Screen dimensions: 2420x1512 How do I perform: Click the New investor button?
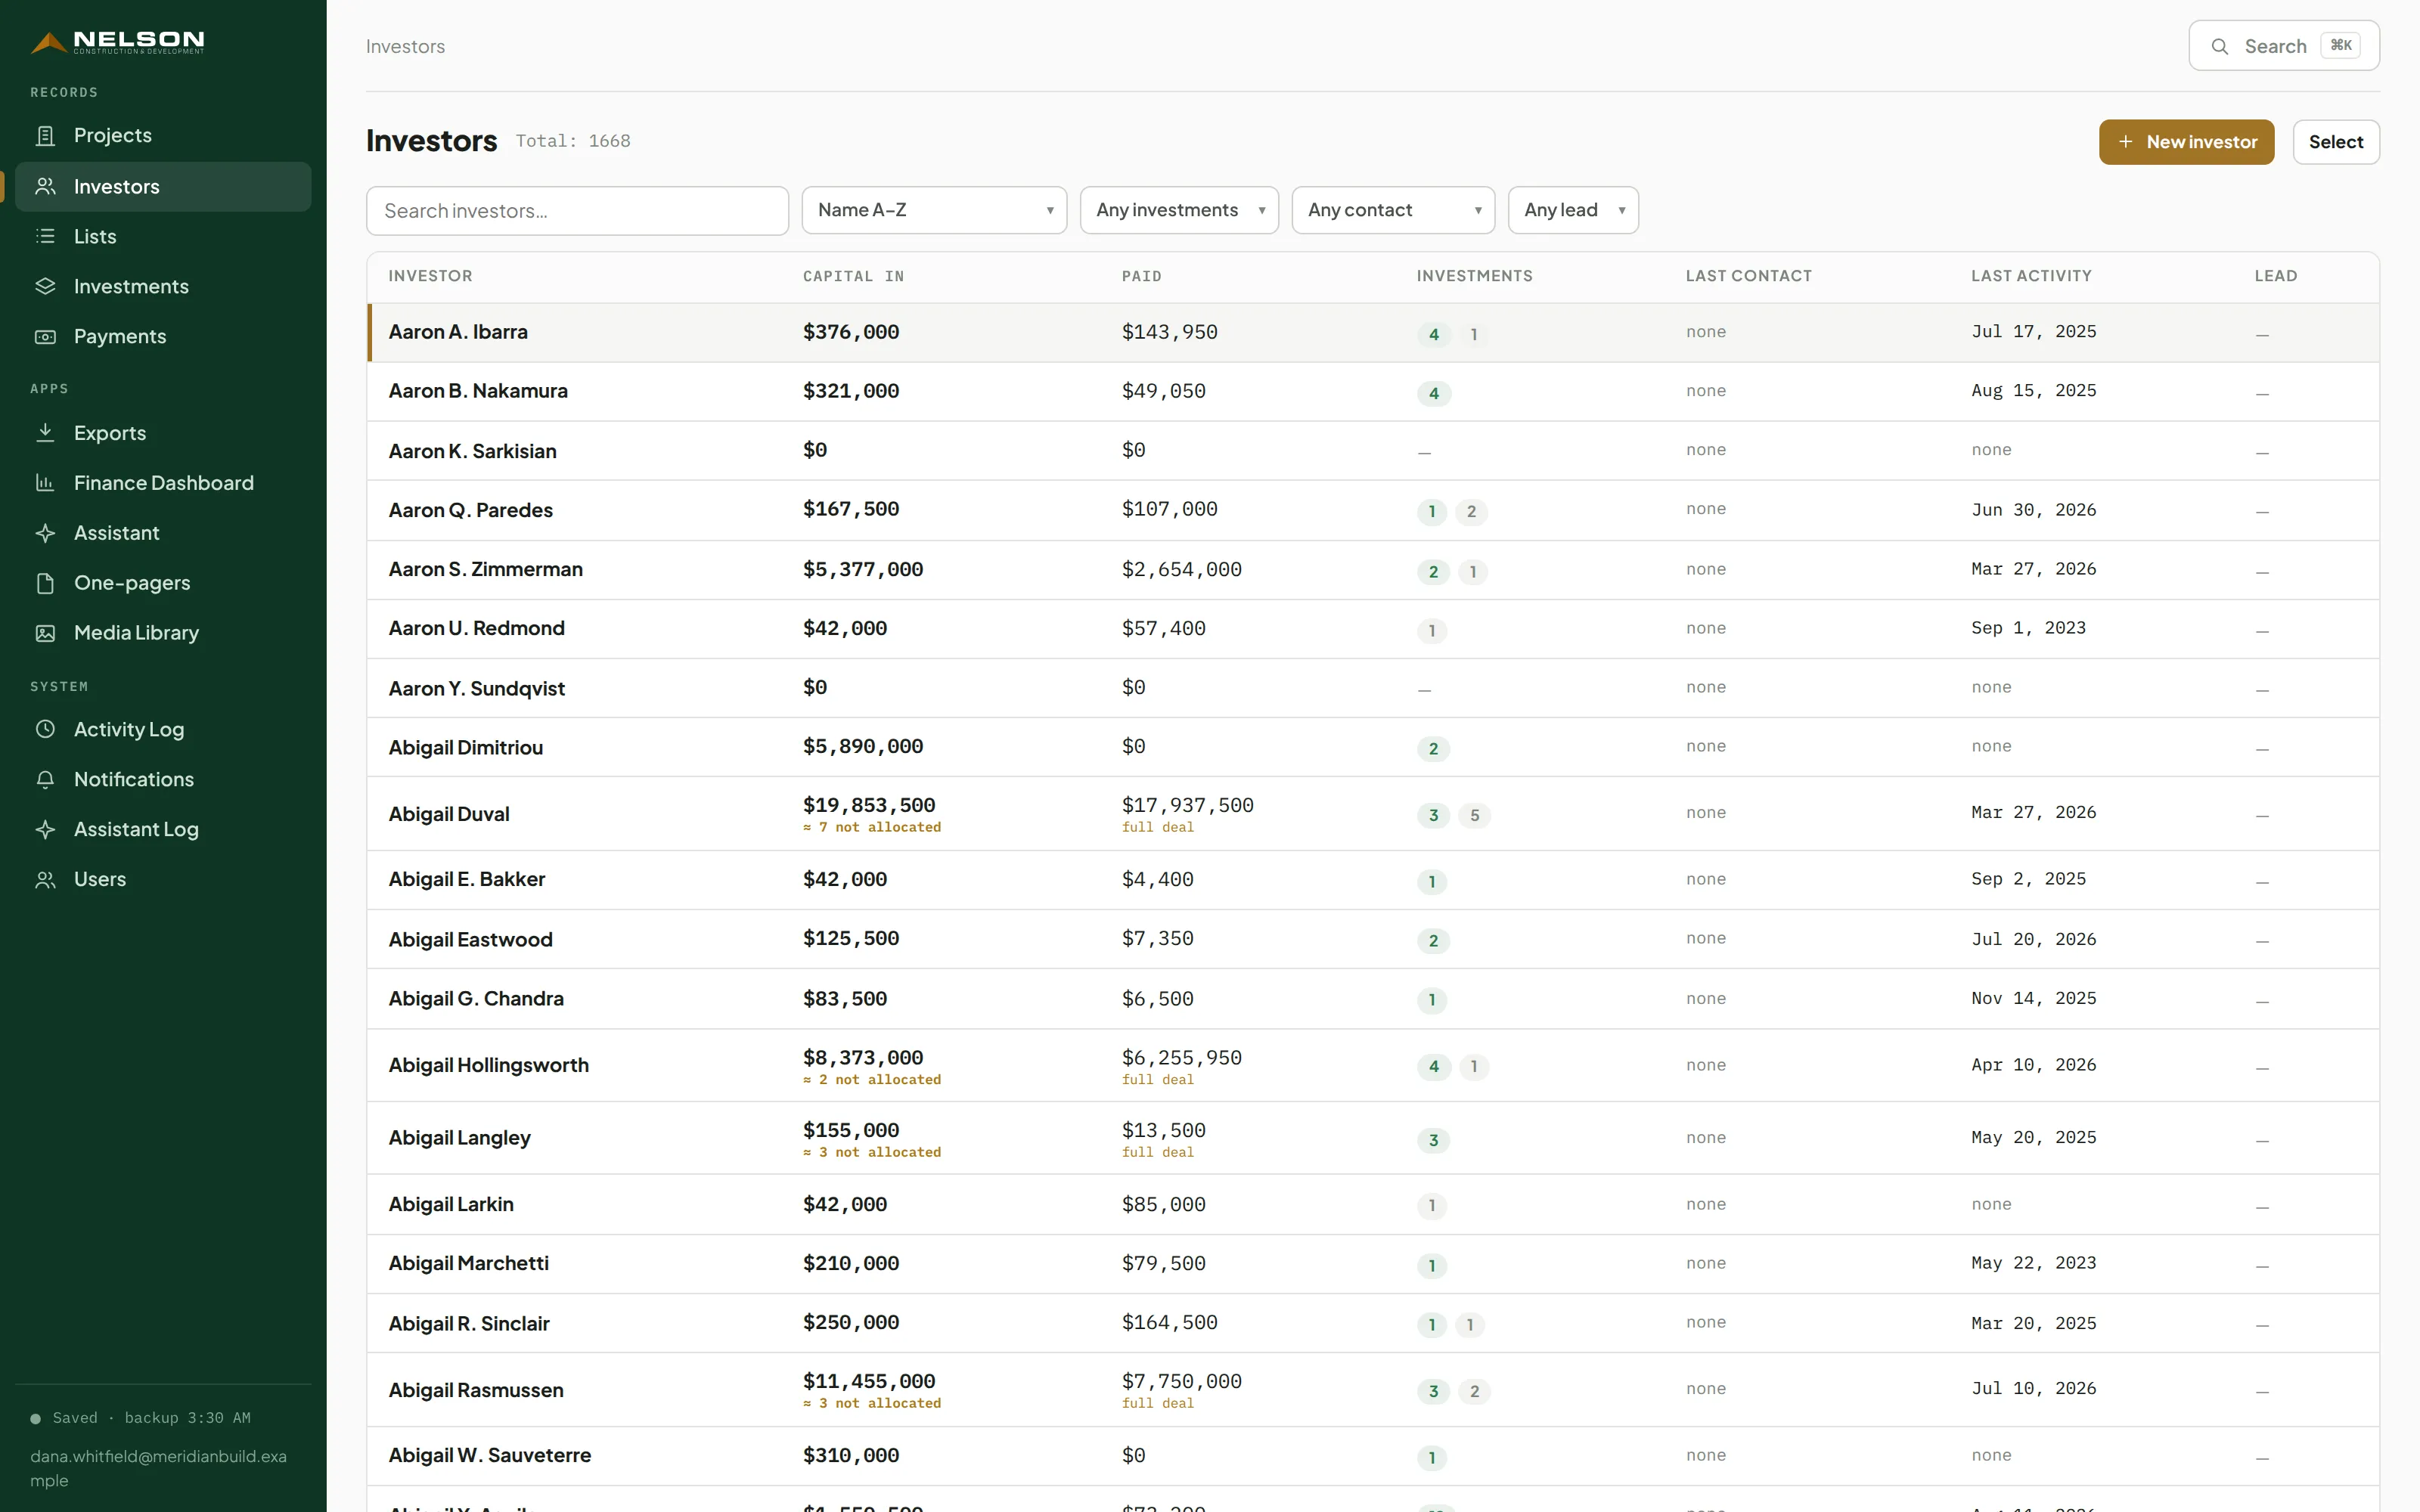tap(2186, 142)
